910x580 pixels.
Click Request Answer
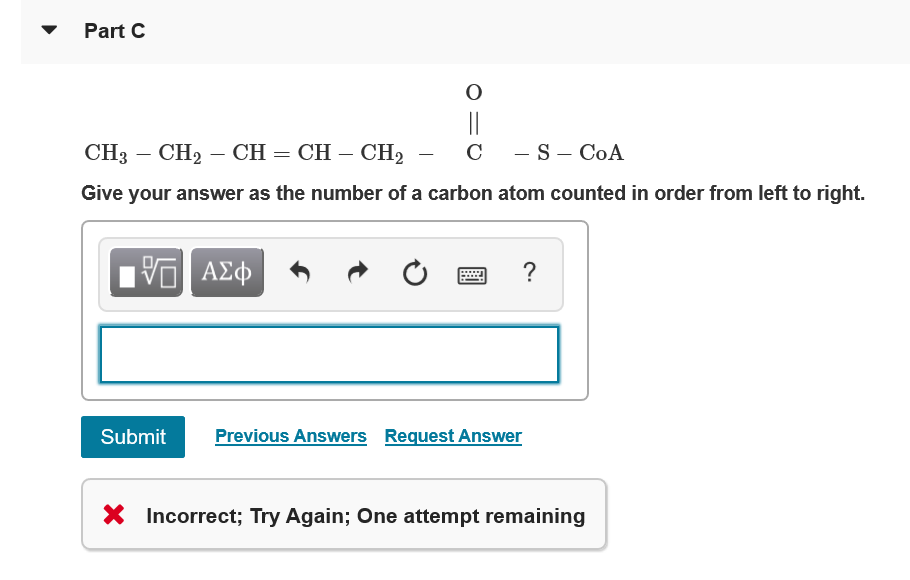pos(452,436)
